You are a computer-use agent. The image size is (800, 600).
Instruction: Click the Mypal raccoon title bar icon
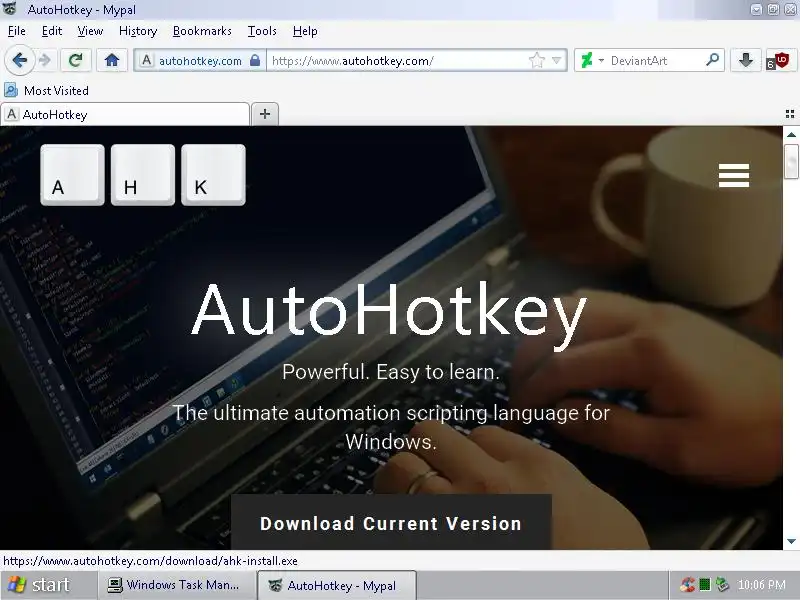10,9
